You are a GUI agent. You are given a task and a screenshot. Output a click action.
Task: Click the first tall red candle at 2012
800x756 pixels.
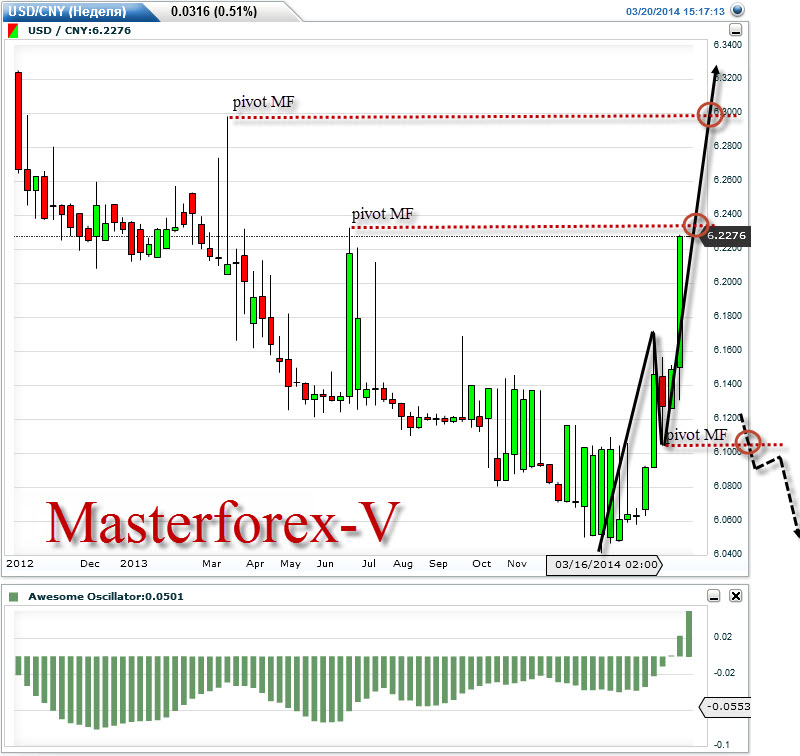pos(18,121)
